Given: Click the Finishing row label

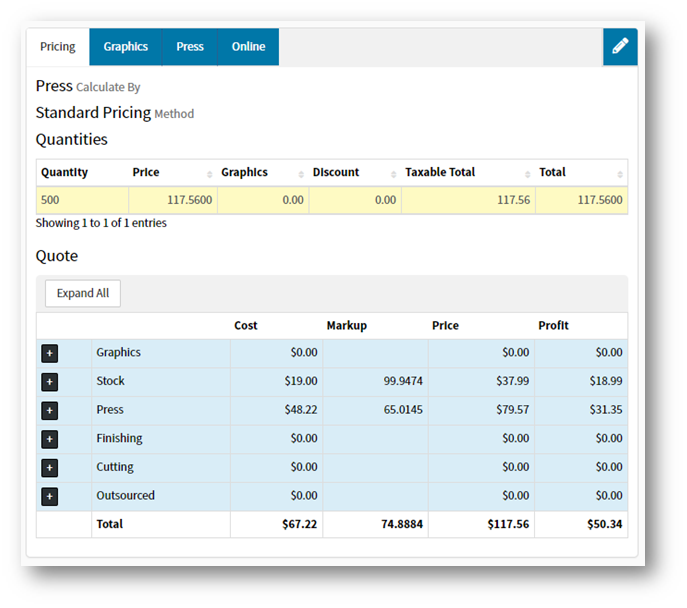Looking at the screenshot, I should point(119,438).
